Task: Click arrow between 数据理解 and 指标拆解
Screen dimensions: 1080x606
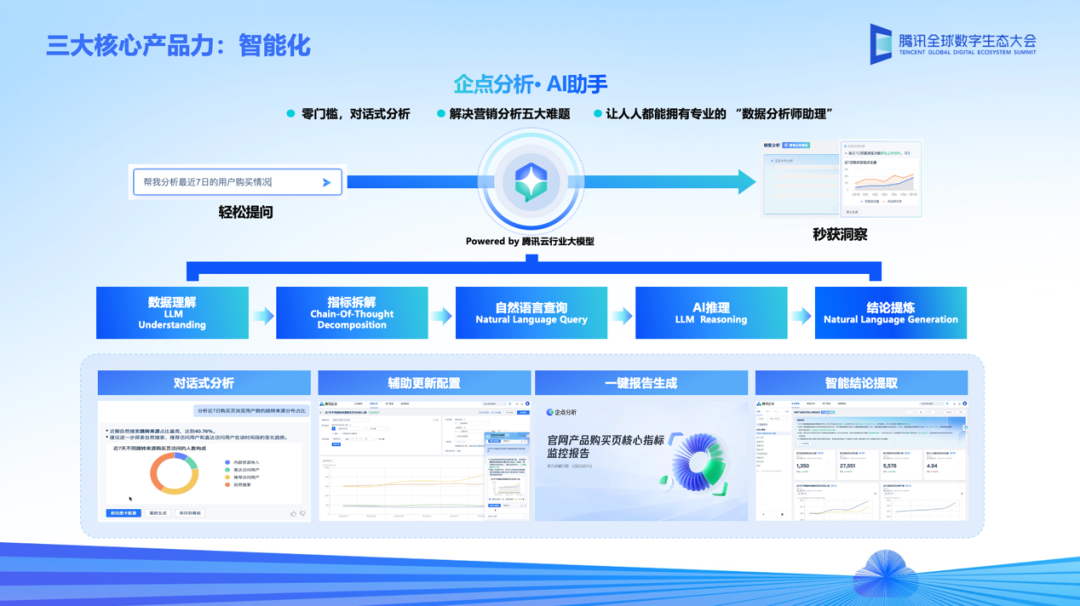Action: [262, 315]
